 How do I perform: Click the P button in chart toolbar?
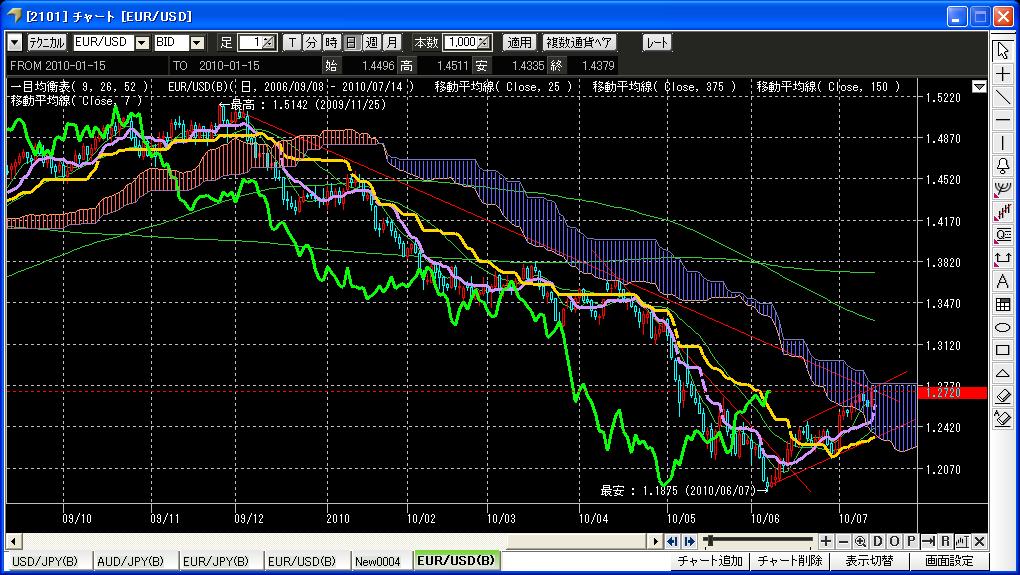pos(911,541)
